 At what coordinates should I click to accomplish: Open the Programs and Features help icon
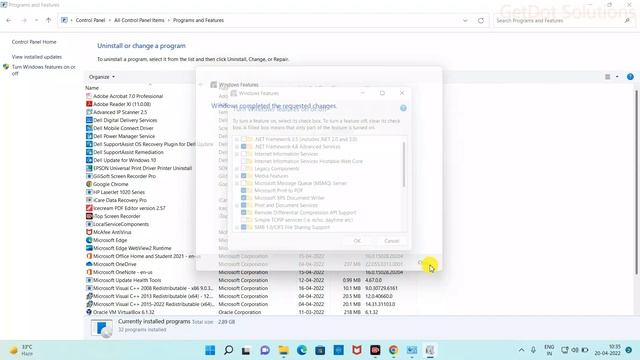pos(630,77)
